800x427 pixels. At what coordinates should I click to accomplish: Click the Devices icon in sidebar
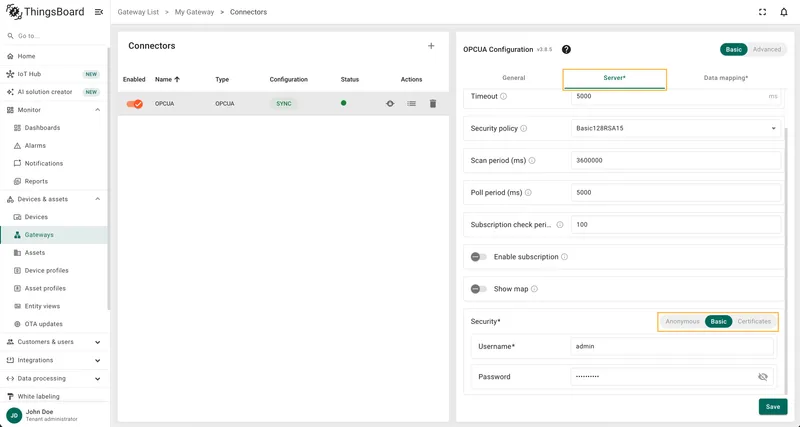[x=17, y=217]
